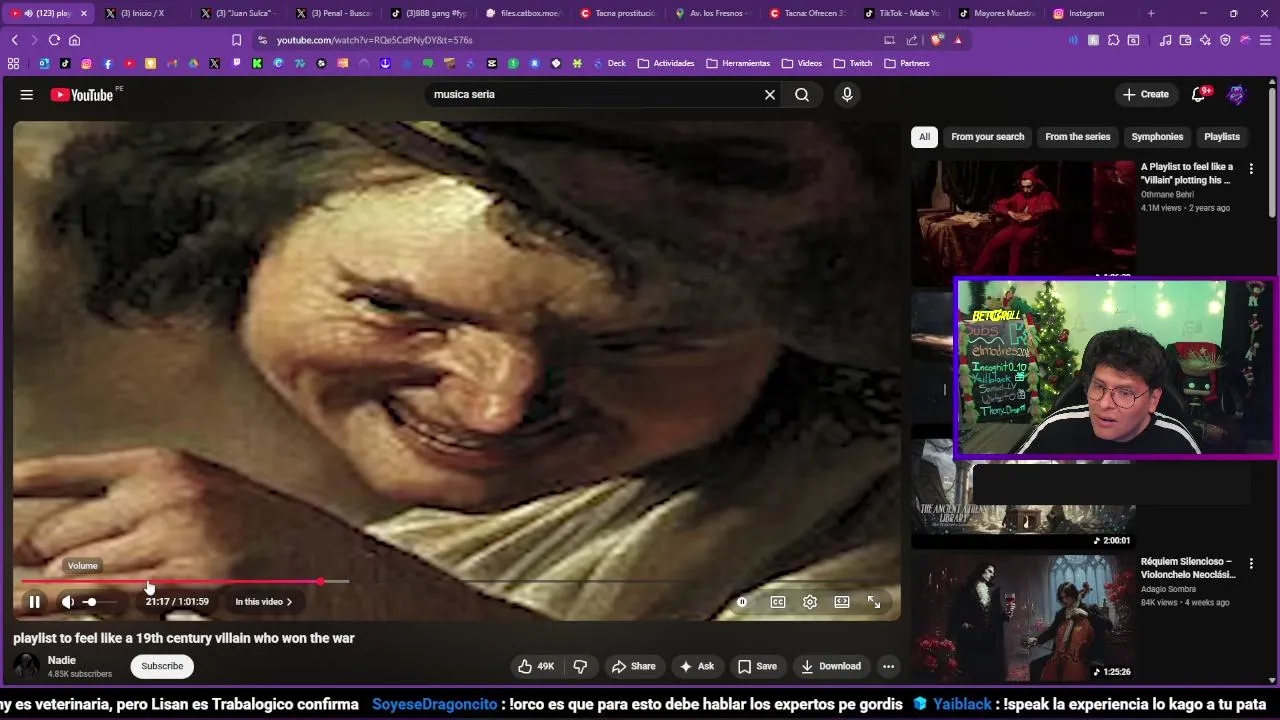Click the video progress bar scrubber

tap(320, 581)
